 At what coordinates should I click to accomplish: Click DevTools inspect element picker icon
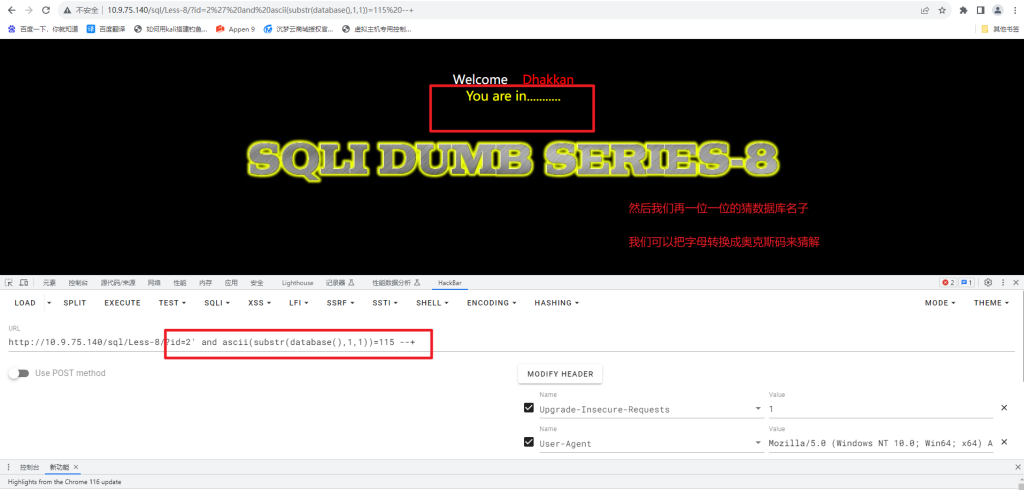pos(9,283)
